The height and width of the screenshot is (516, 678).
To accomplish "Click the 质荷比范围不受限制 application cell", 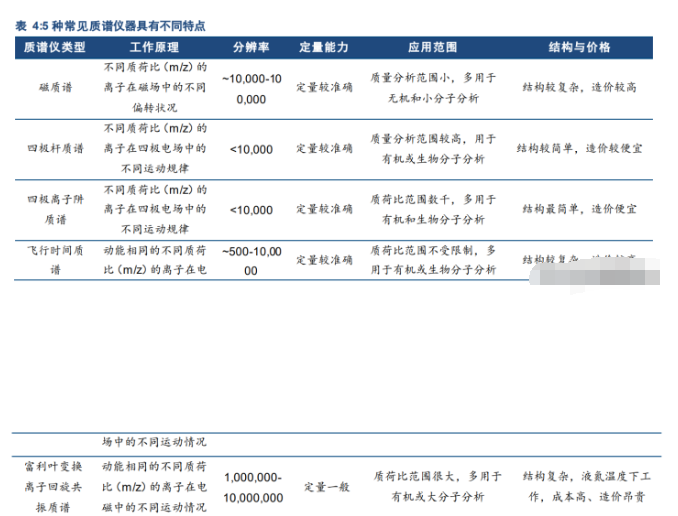I will (433, 260).
